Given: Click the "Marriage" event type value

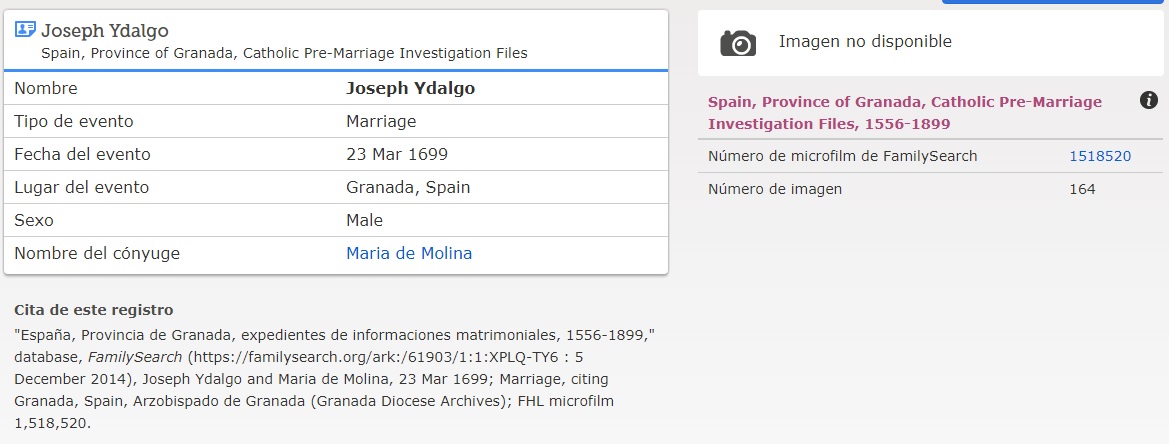Looking at the screenshot, I should [381, 121].
